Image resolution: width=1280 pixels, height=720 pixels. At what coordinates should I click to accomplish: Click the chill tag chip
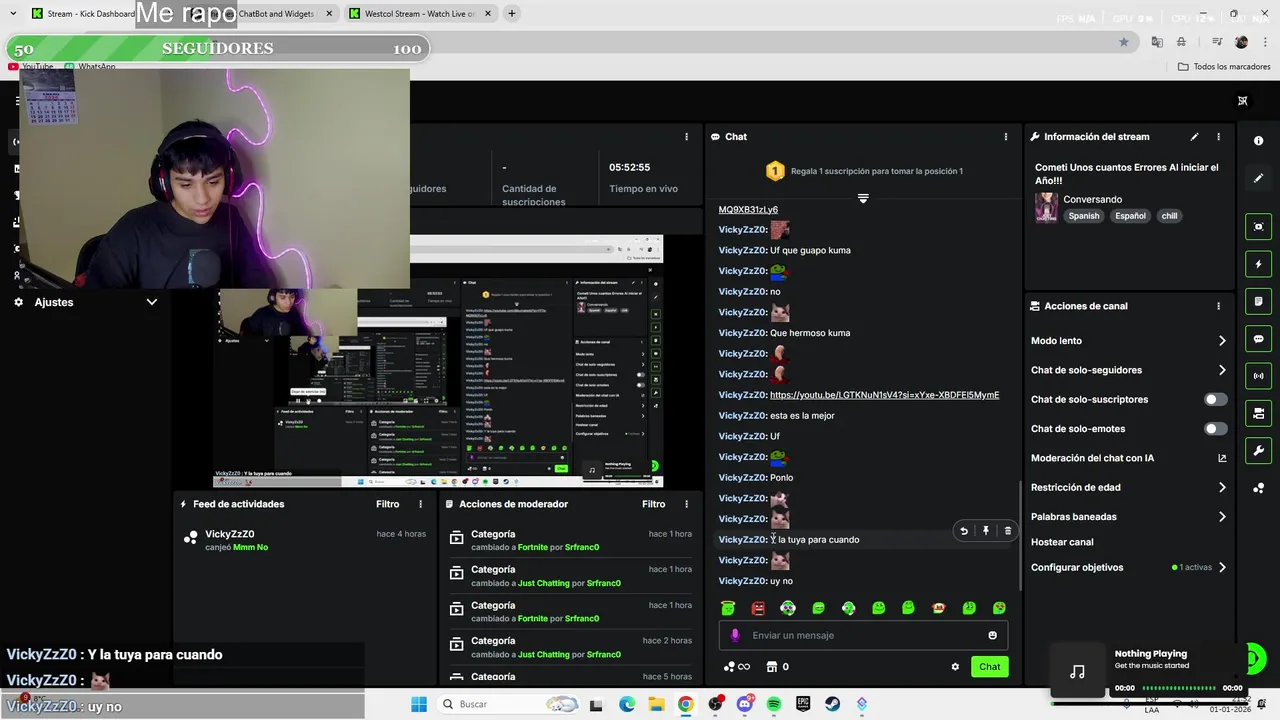pyautogui.click(x=1169, y=216)
